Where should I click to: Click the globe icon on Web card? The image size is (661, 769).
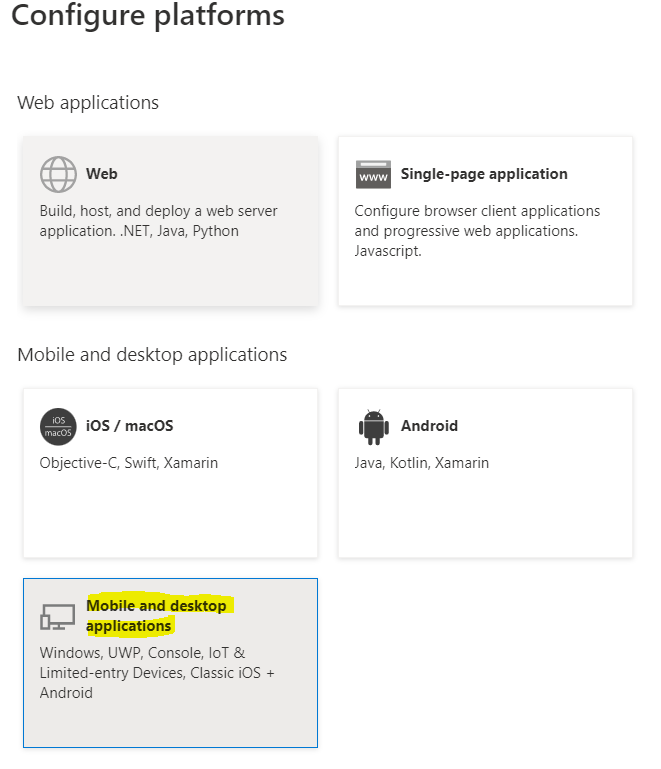click(x=58, y=174)
